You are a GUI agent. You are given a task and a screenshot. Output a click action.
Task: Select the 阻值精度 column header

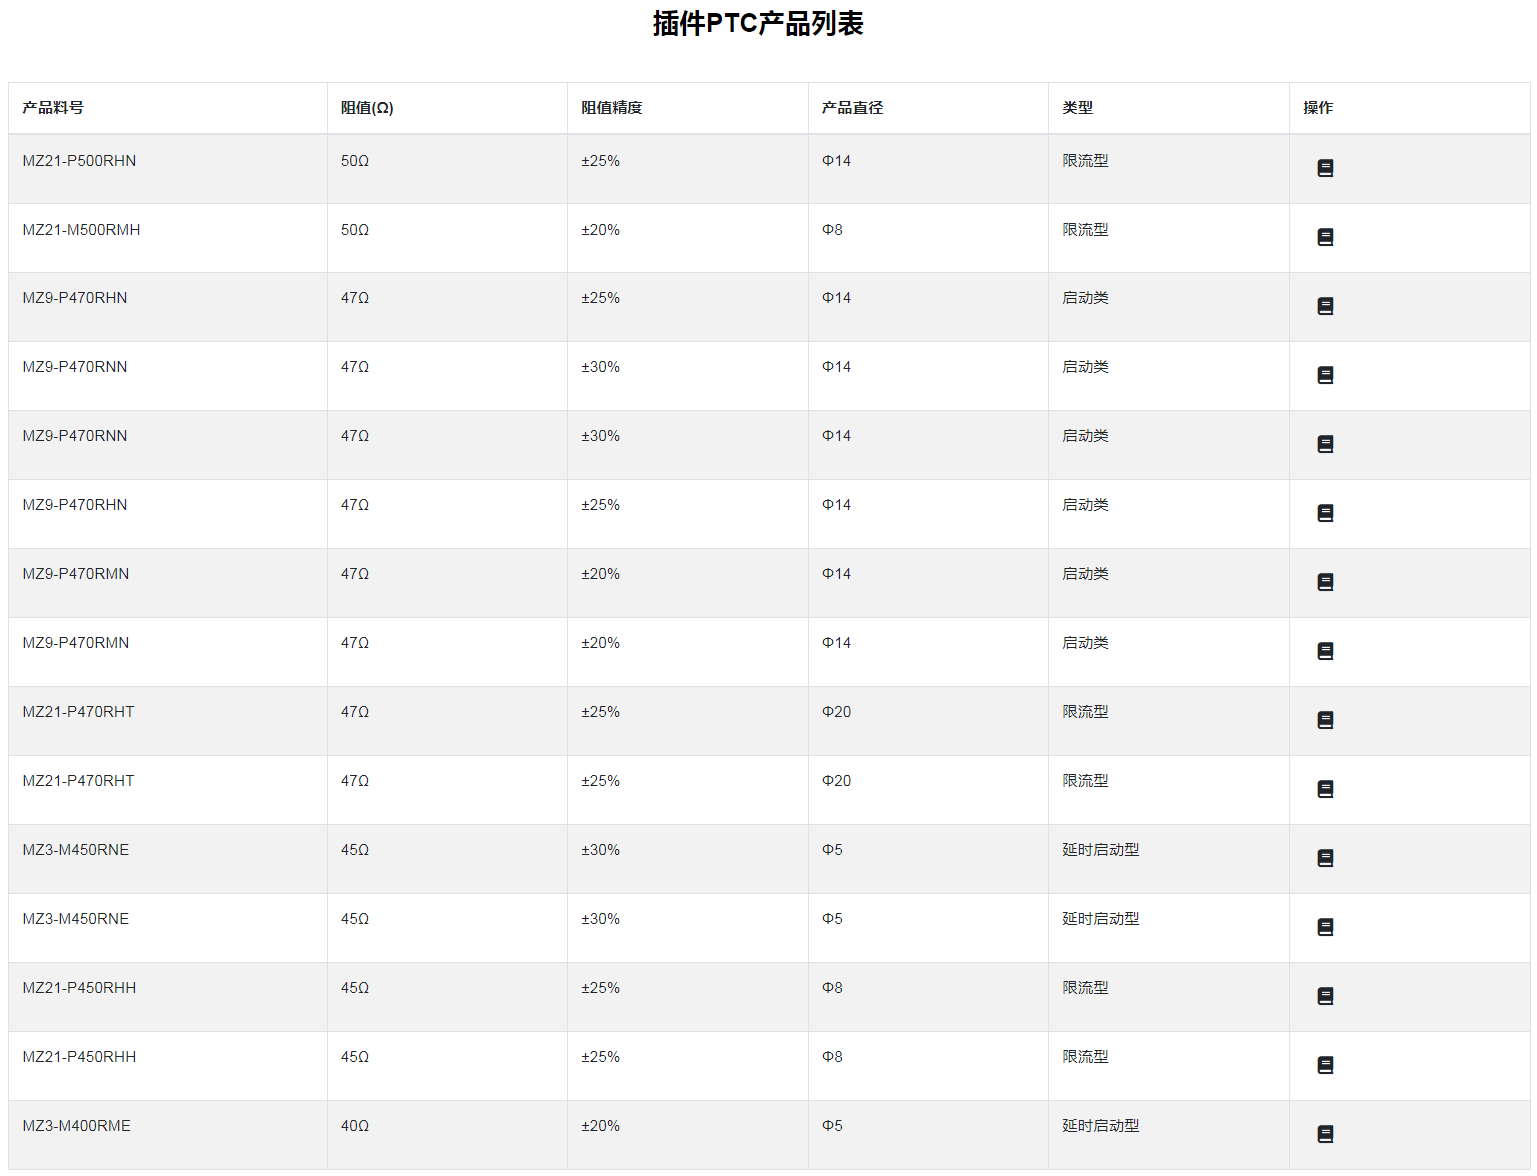pyautogui.click(x=612, y=108)
